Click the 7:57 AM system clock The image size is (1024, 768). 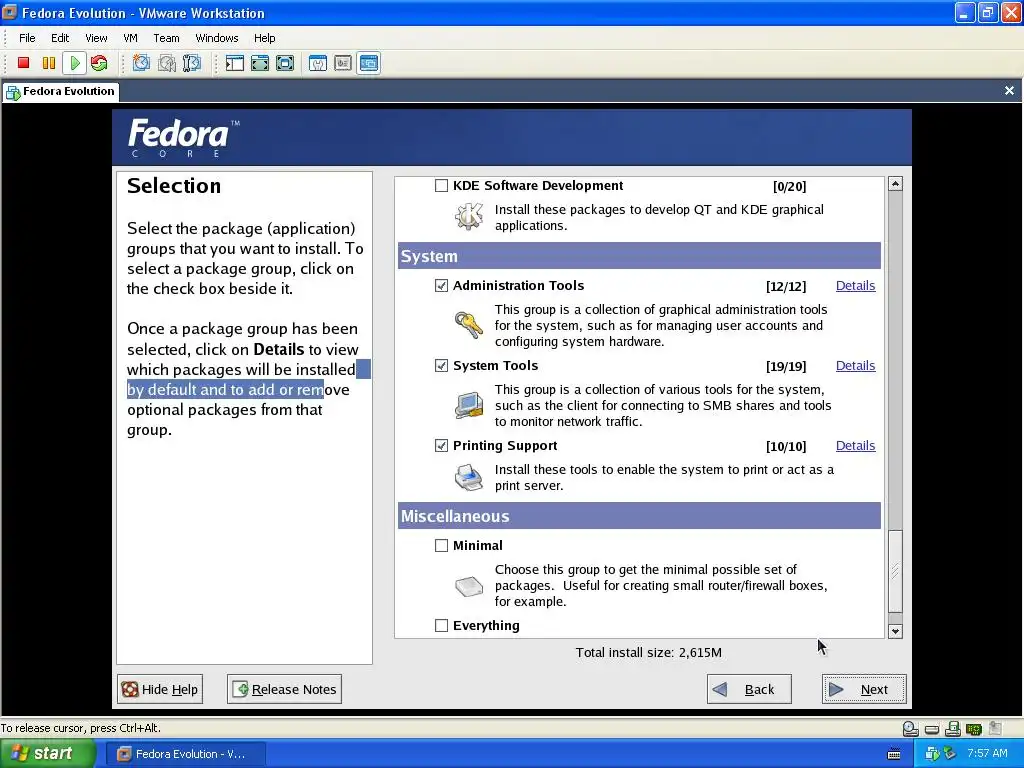(x=987, y=753)
